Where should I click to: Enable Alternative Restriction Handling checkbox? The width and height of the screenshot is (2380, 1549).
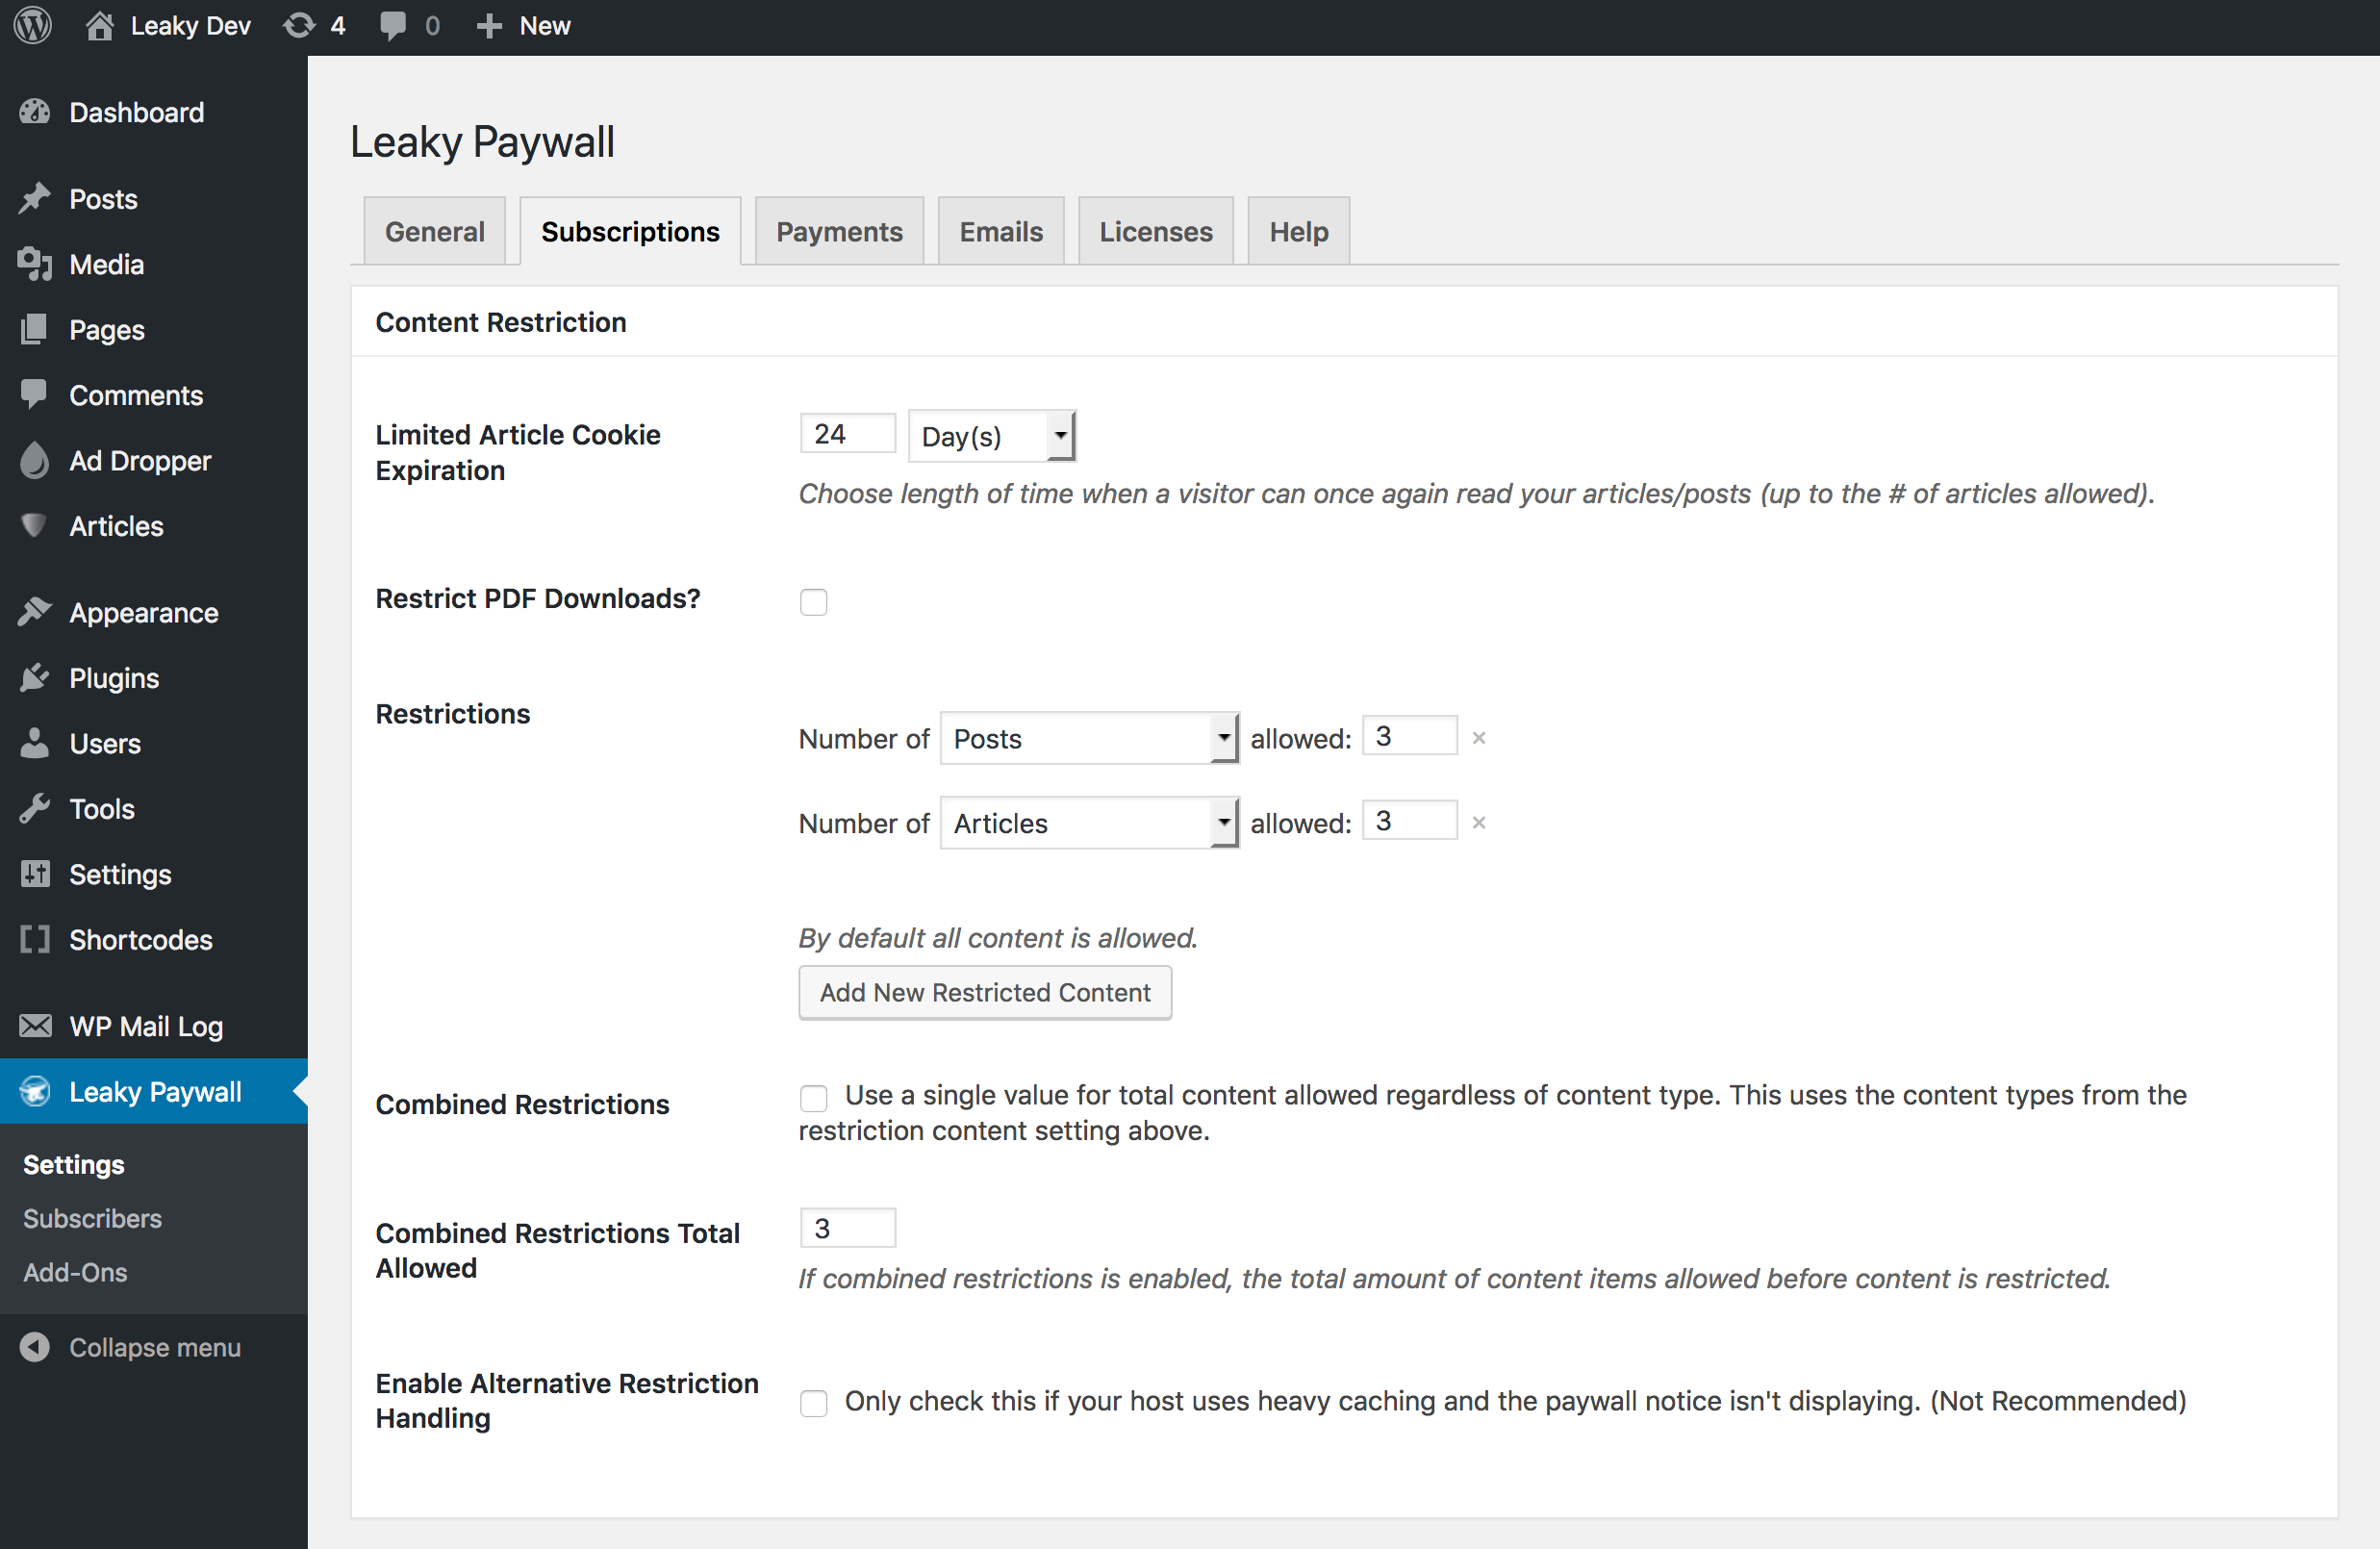813,1403
